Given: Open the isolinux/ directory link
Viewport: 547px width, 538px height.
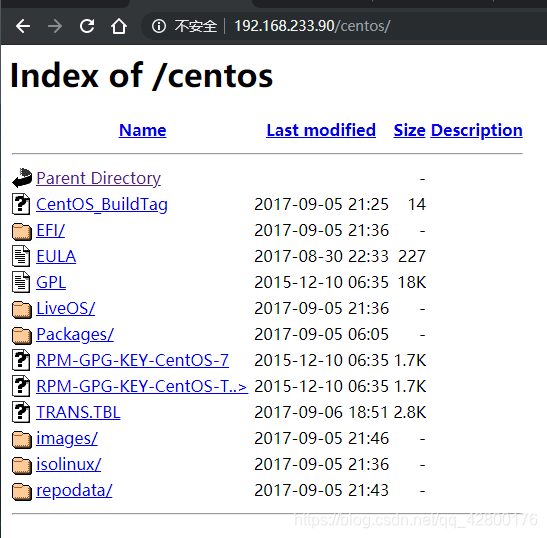Looking at the screenshot, I should click(x=69, y=464).
